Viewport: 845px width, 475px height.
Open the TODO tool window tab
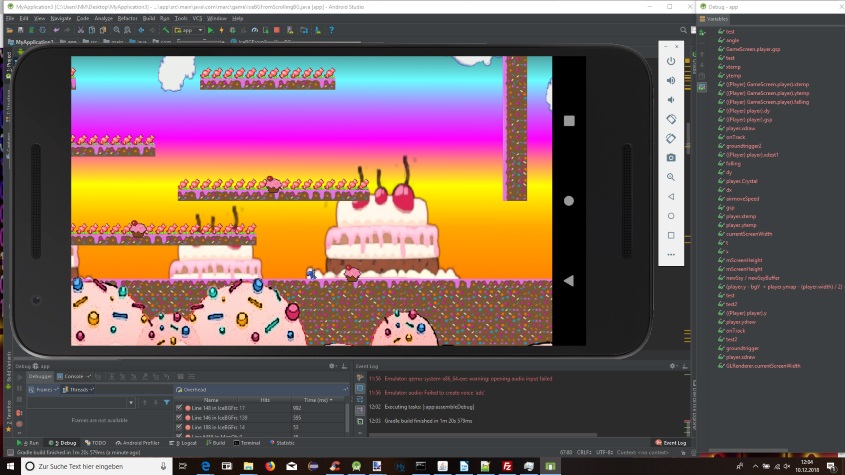pyautogui.click(x=95, y=443)
